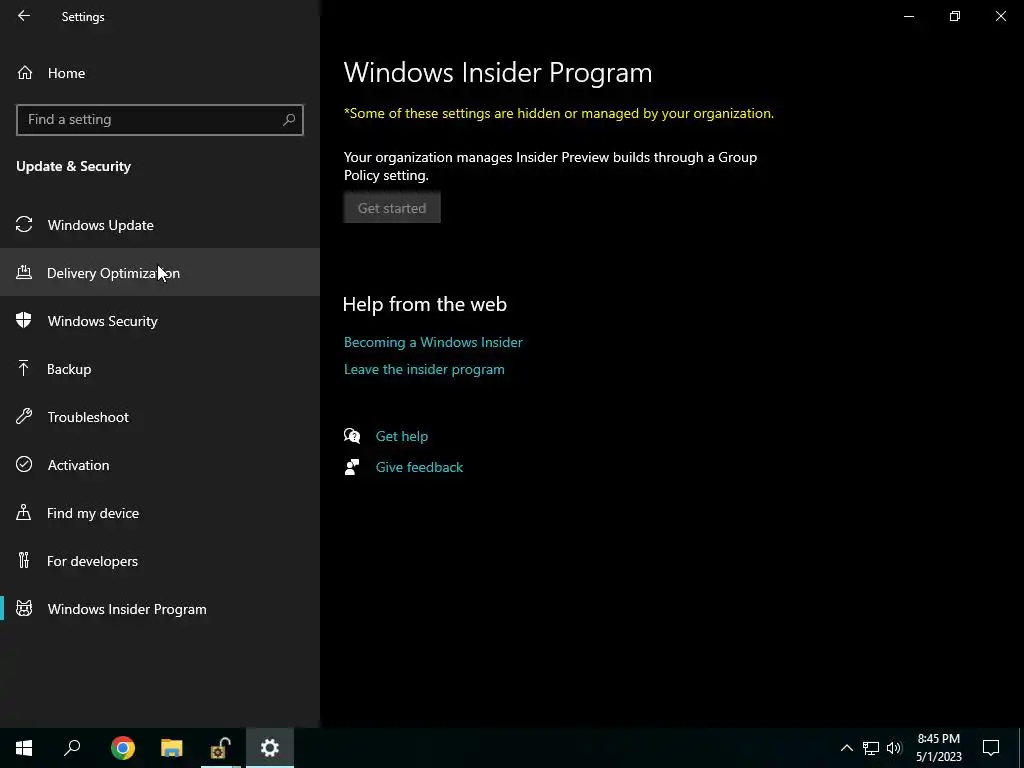
Task: Click the Update & Security heading
Action: (x=73, y=166)
